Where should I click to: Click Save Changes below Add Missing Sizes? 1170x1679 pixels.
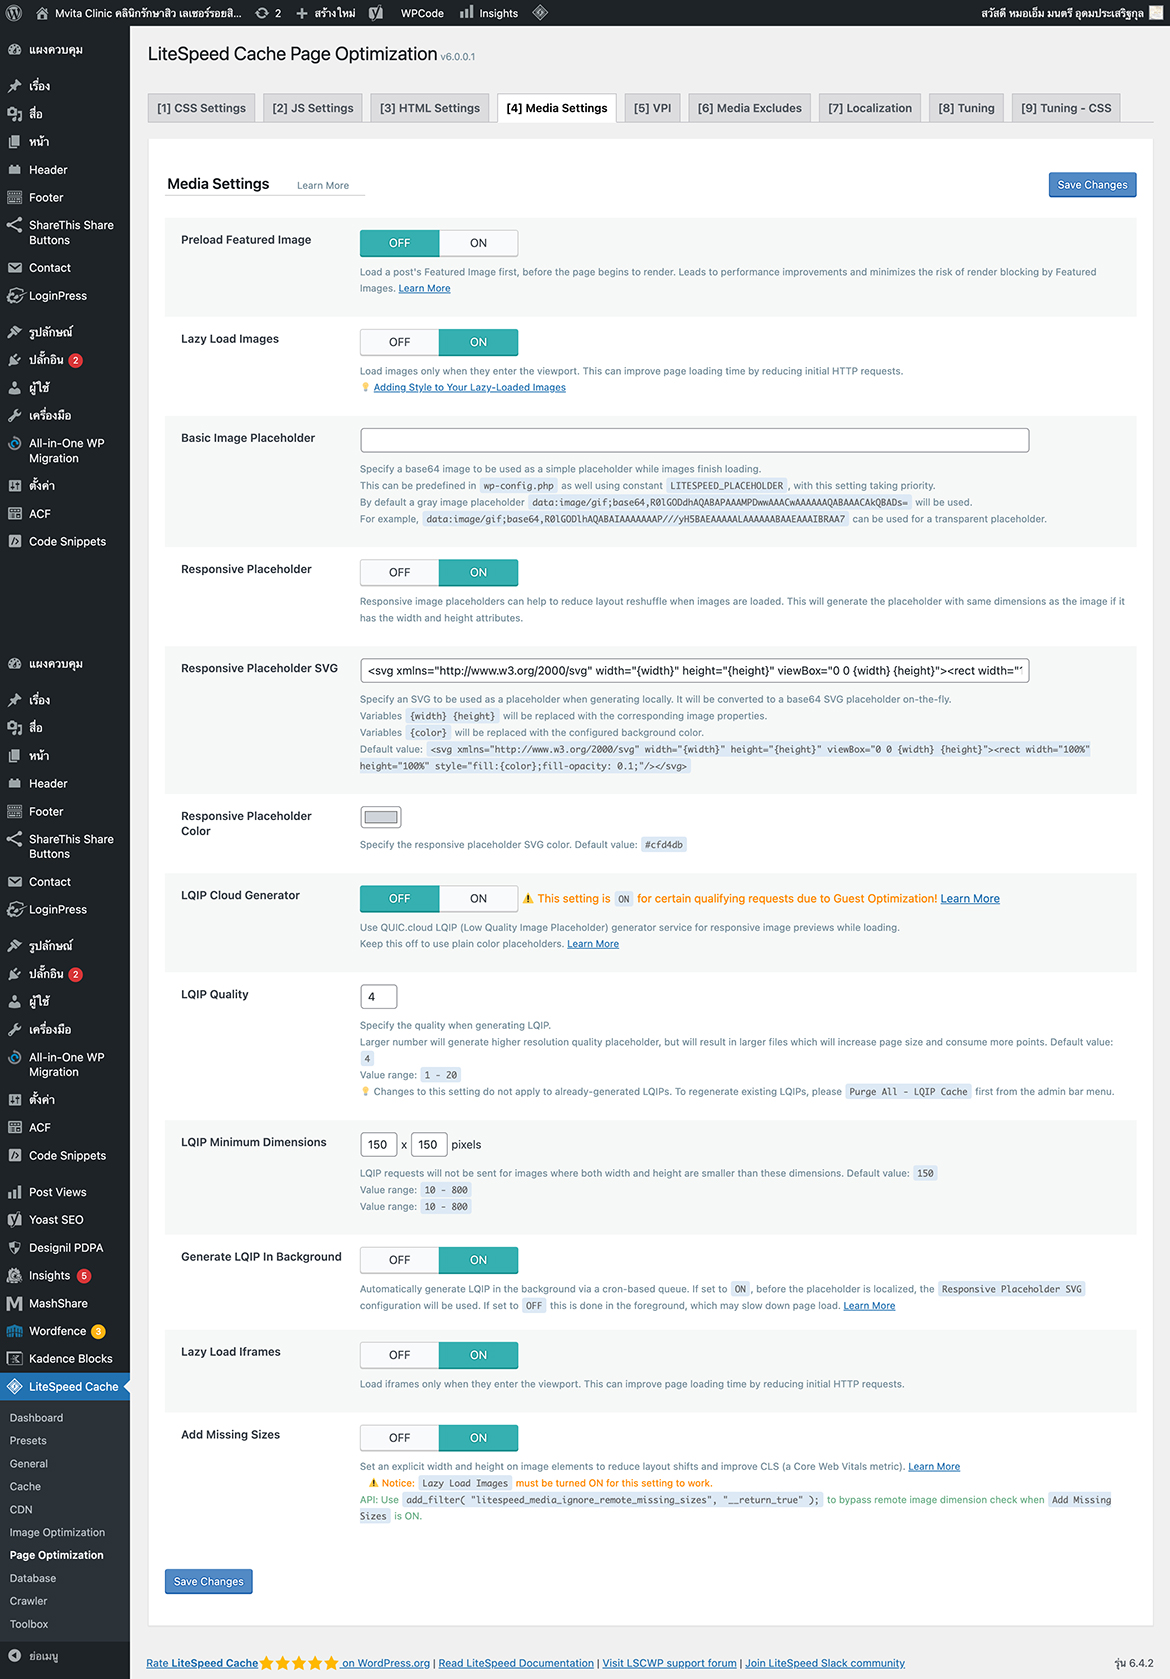point(208,1581)
